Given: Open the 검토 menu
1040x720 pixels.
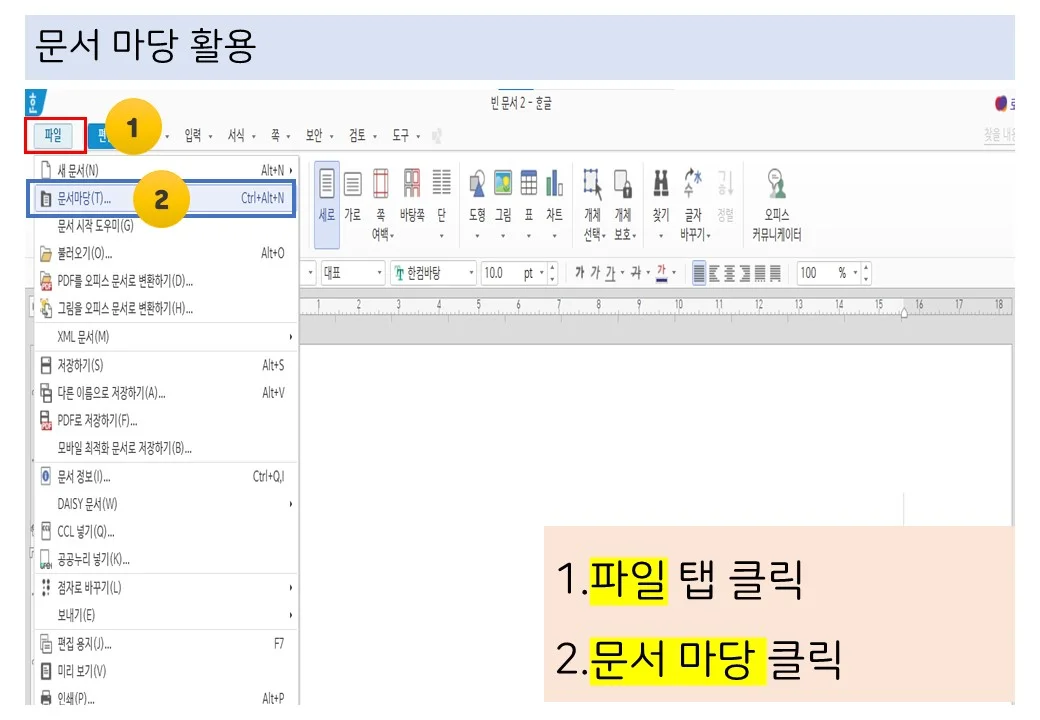Looking at the screenshot, I should pyautogui.click(x=362, y=136).
